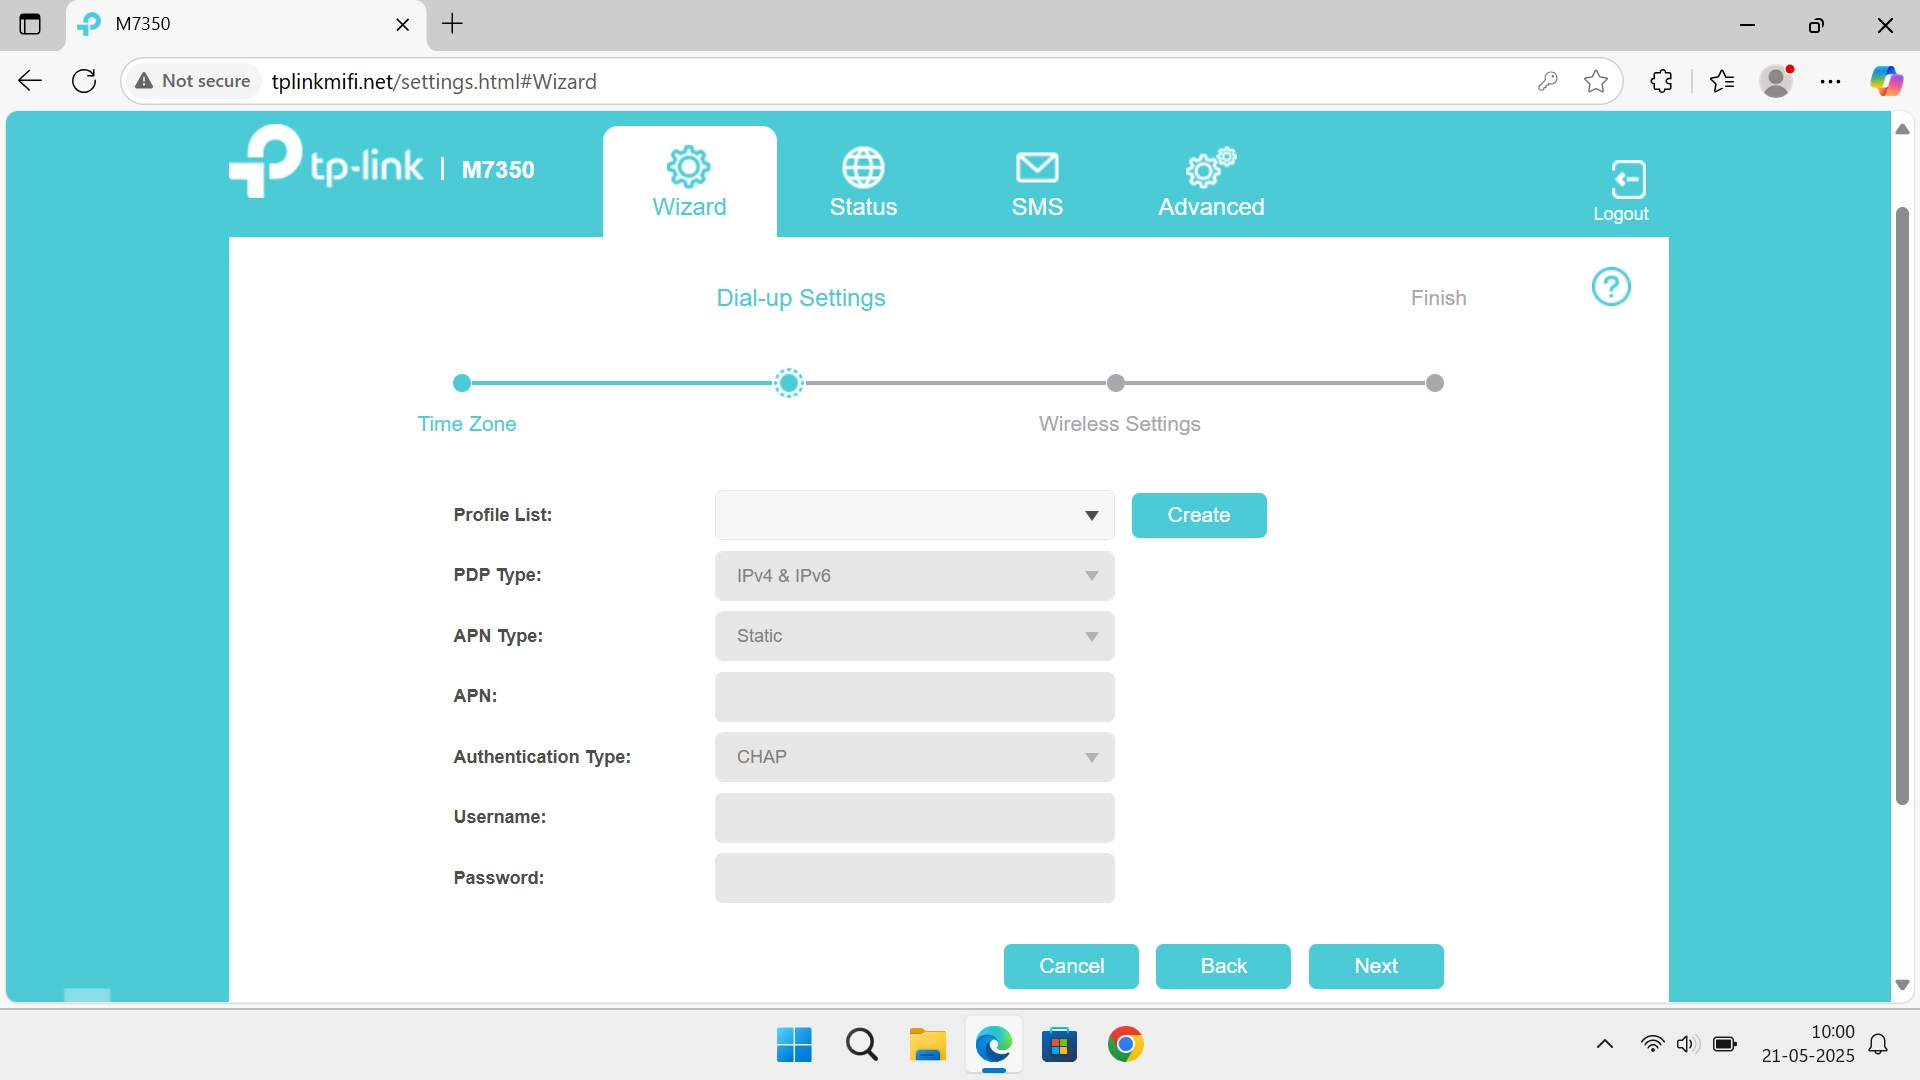1920x1080 pixels.
Task: Open the Authentication Type dropdown
Action: click(x=914, y=757)
